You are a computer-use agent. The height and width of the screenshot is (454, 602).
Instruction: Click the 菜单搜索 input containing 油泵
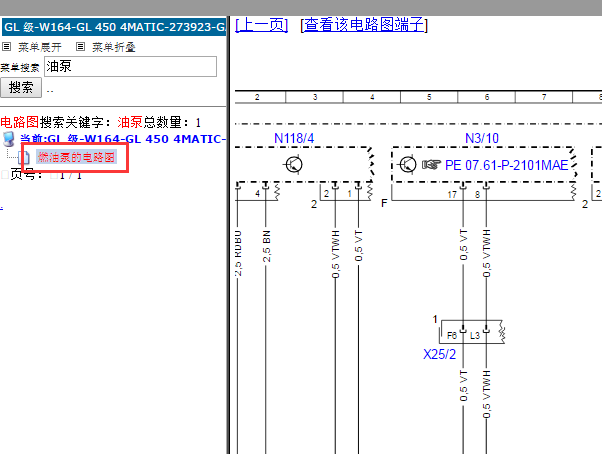coord(131,66)
